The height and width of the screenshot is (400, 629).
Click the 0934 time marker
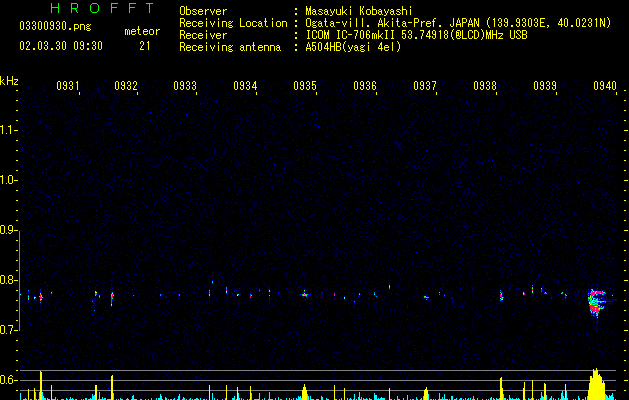point(245,86)
